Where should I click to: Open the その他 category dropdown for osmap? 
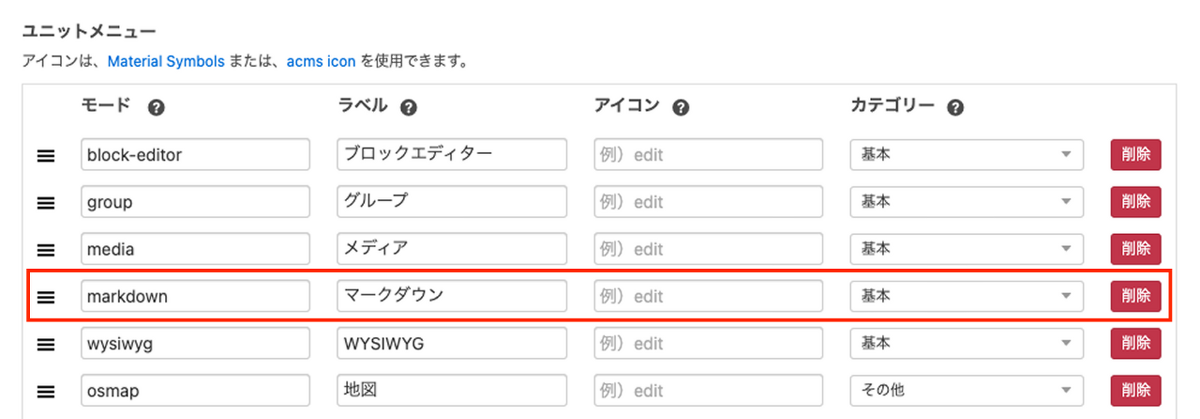(966, 390)
